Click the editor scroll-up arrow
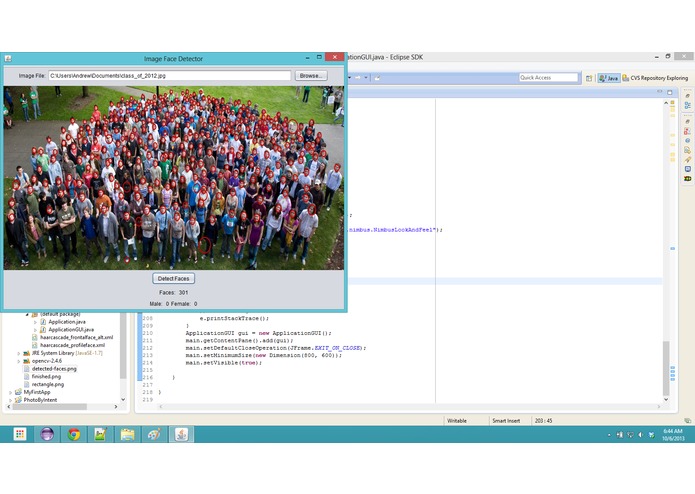This screenshot has height=494, width=695. [x=666, y=103]
